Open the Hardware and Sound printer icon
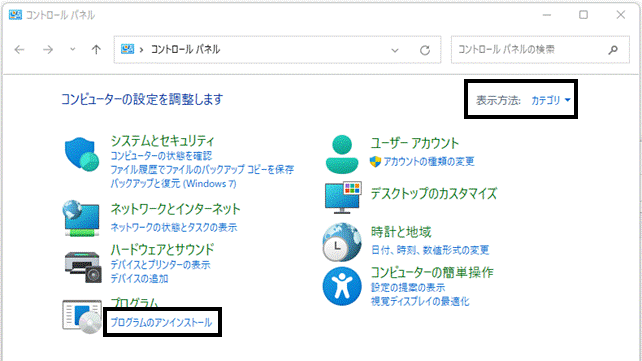 point(83,267)
